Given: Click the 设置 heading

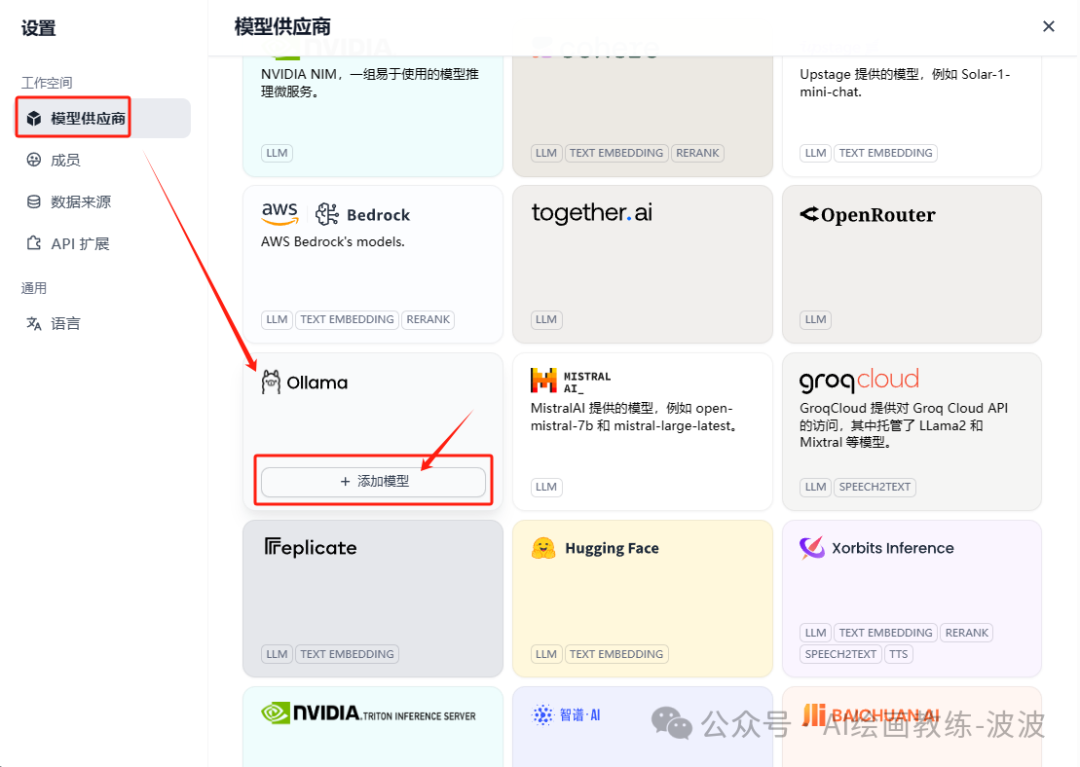Looking at the screenshot, I should tap(39, 28).
